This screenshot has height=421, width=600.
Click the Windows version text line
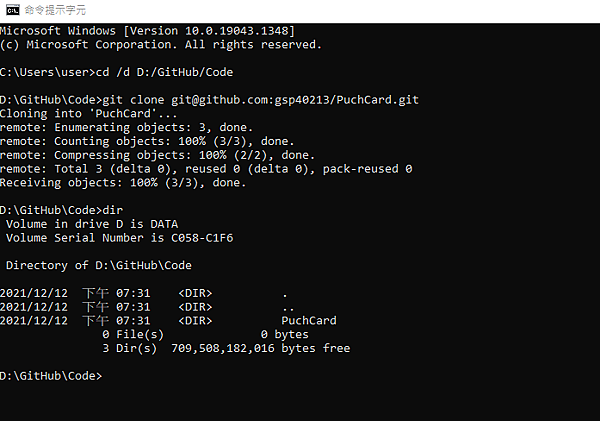point(147,31)
